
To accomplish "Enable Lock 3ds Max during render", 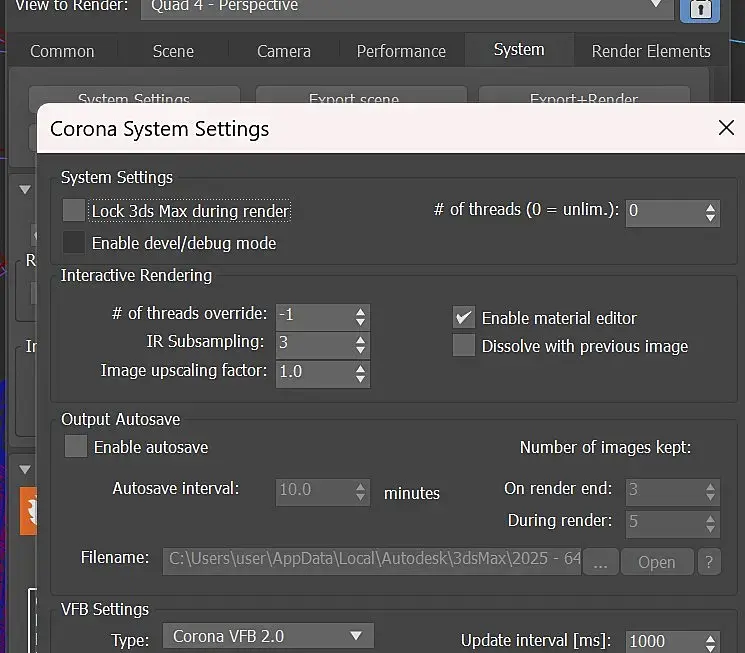I will tap(74, 211).
